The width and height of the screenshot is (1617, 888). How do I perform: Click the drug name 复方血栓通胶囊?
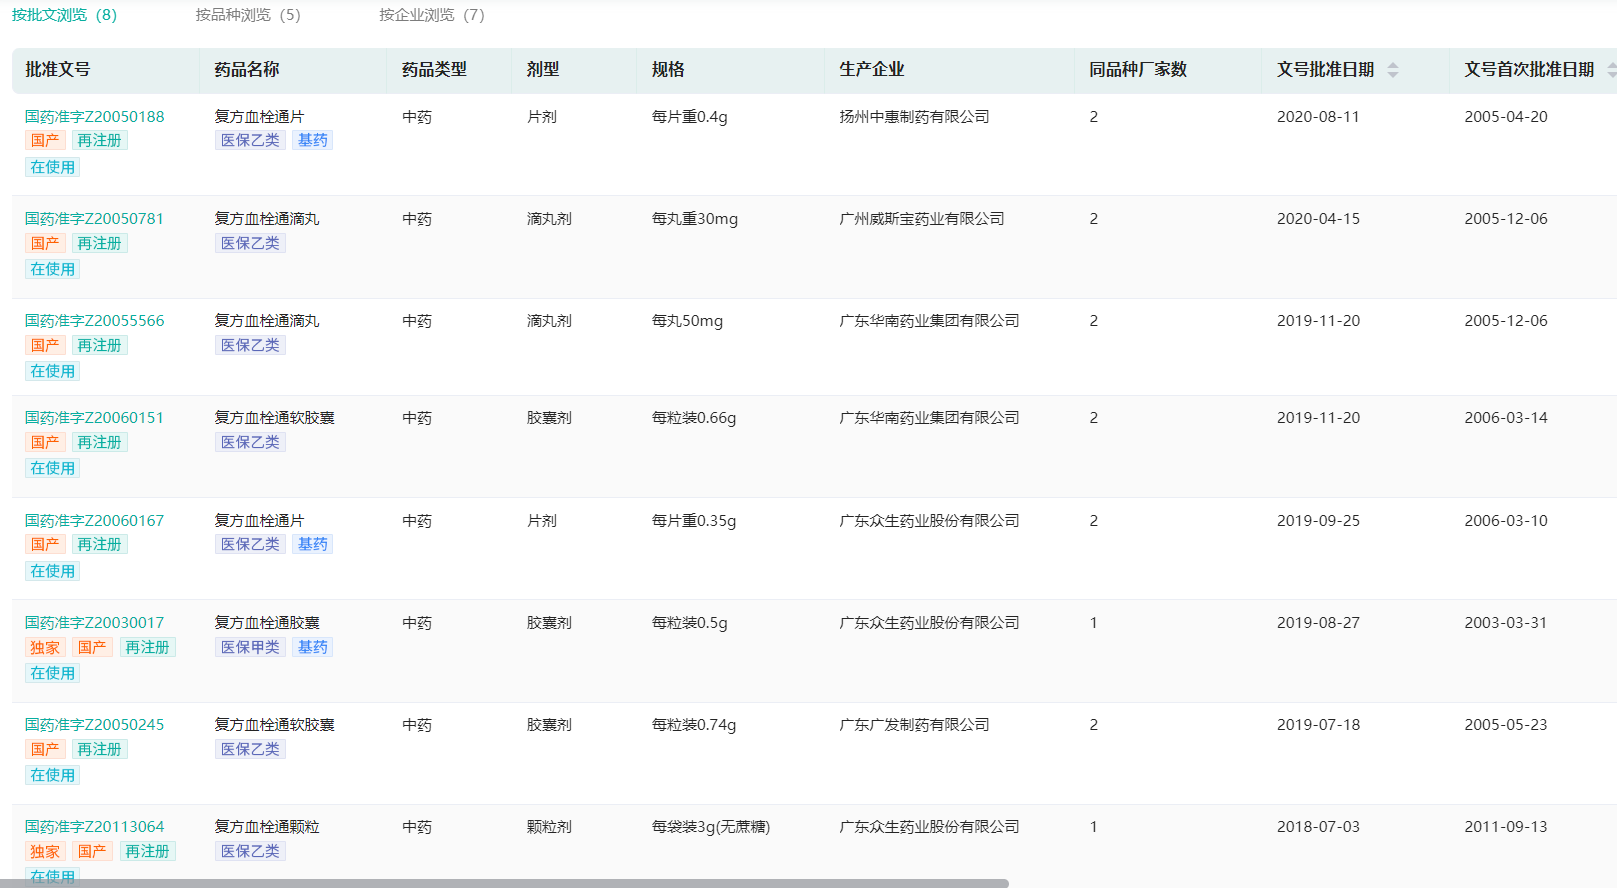click(267, 623)
